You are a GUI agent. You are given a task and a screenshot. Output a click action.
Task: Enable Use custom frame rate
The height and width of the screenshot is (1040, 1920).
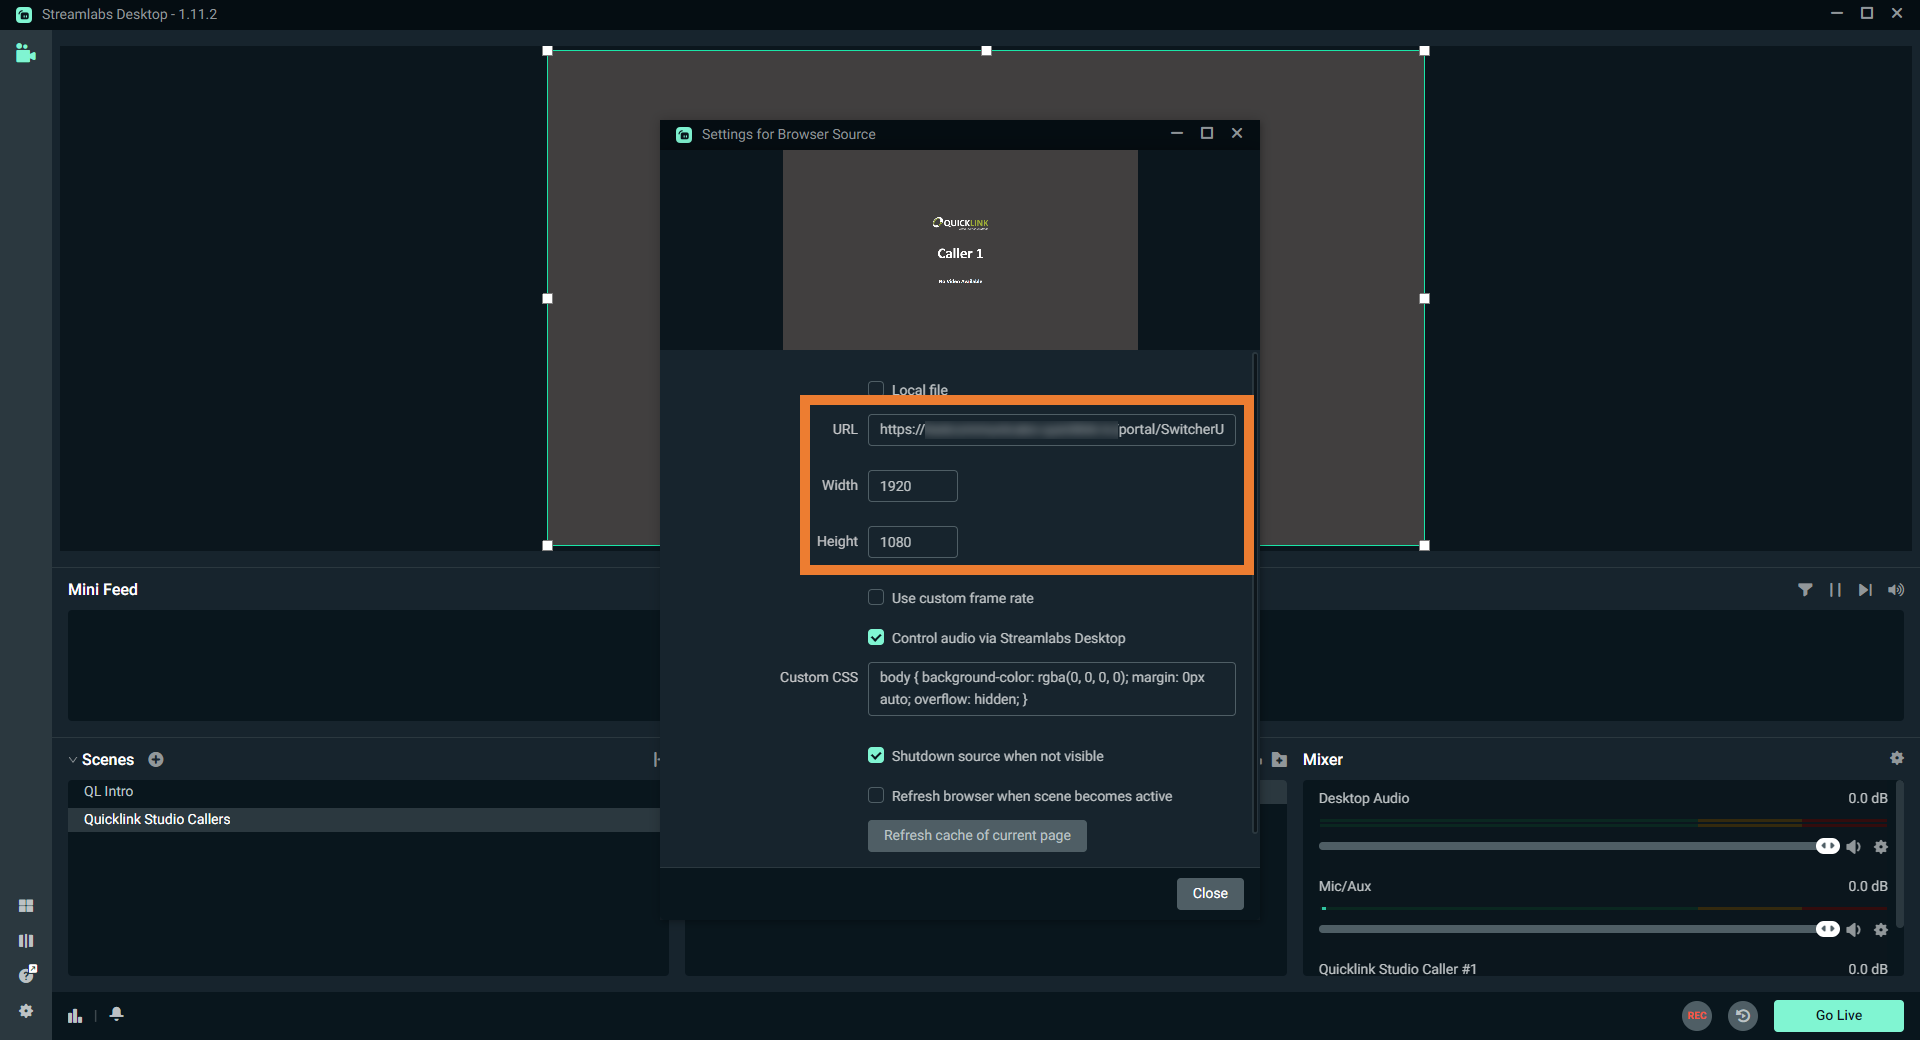coord(876,597)
